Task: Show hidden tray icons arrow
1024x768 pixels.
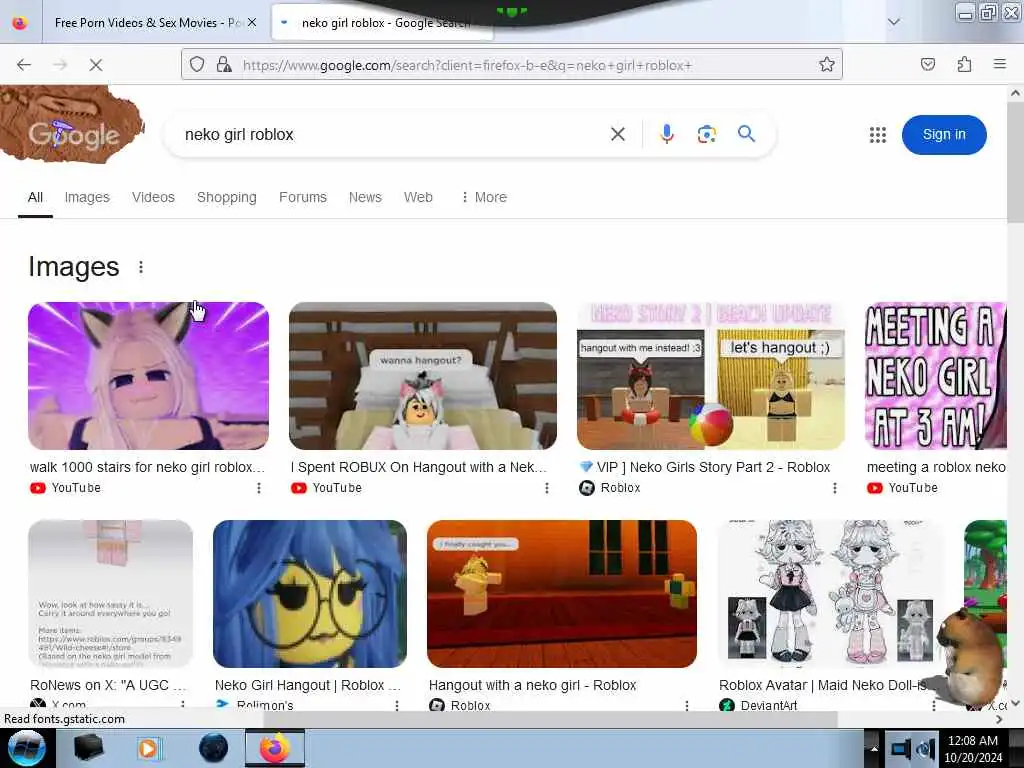Action: click(x=873, y=748)
